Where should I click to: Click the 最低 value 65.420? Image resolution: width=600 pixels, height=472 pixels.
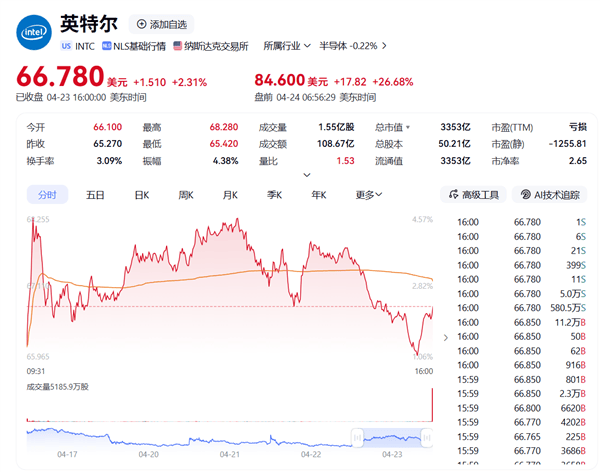pyautogui.click(x=224, y=144)
